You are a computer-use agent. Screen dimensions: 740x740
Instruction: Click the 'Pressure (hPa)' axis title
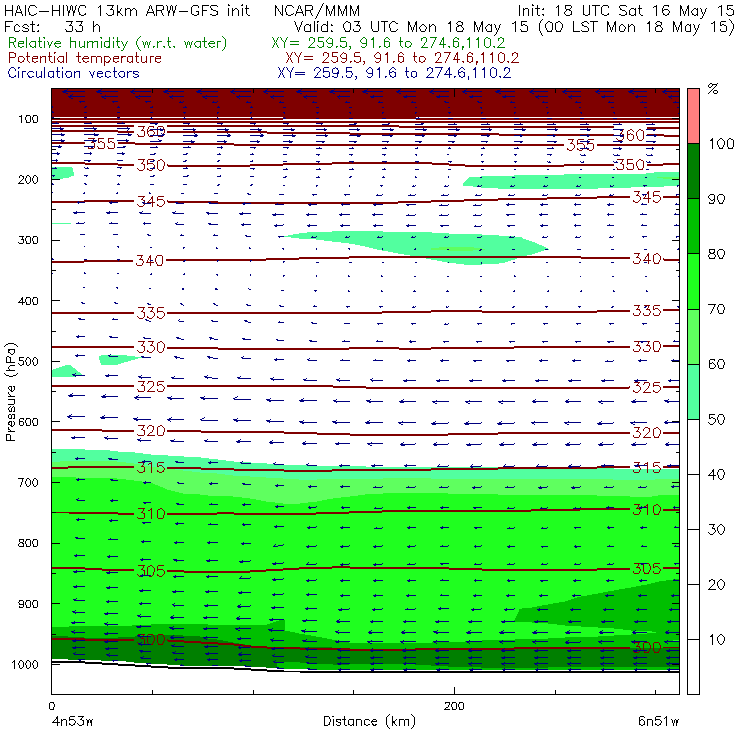[x=11, y=392]
